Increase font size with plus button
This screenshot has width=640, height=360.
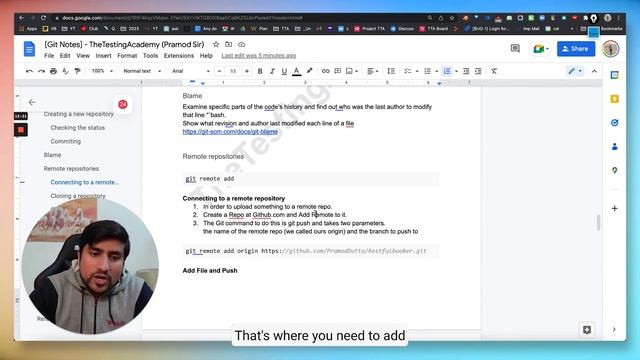tap(247, 71)
